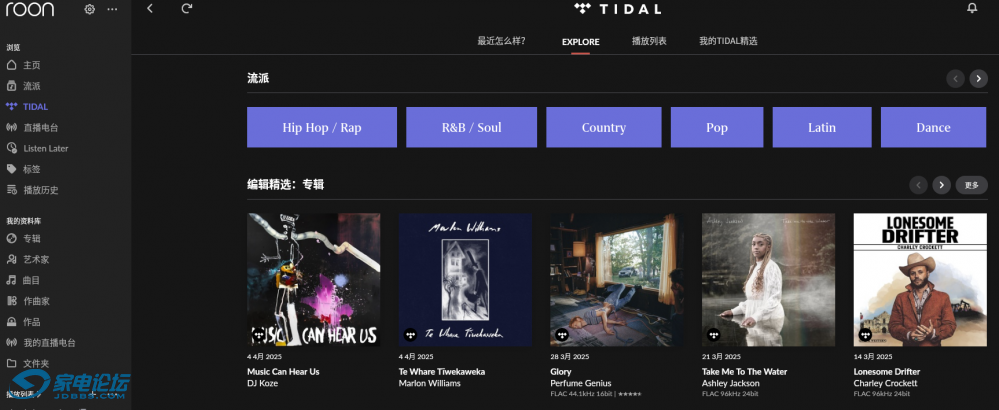Click the three-dots more options icon
This screenshot has width=999, height=410.
point(112,9)
